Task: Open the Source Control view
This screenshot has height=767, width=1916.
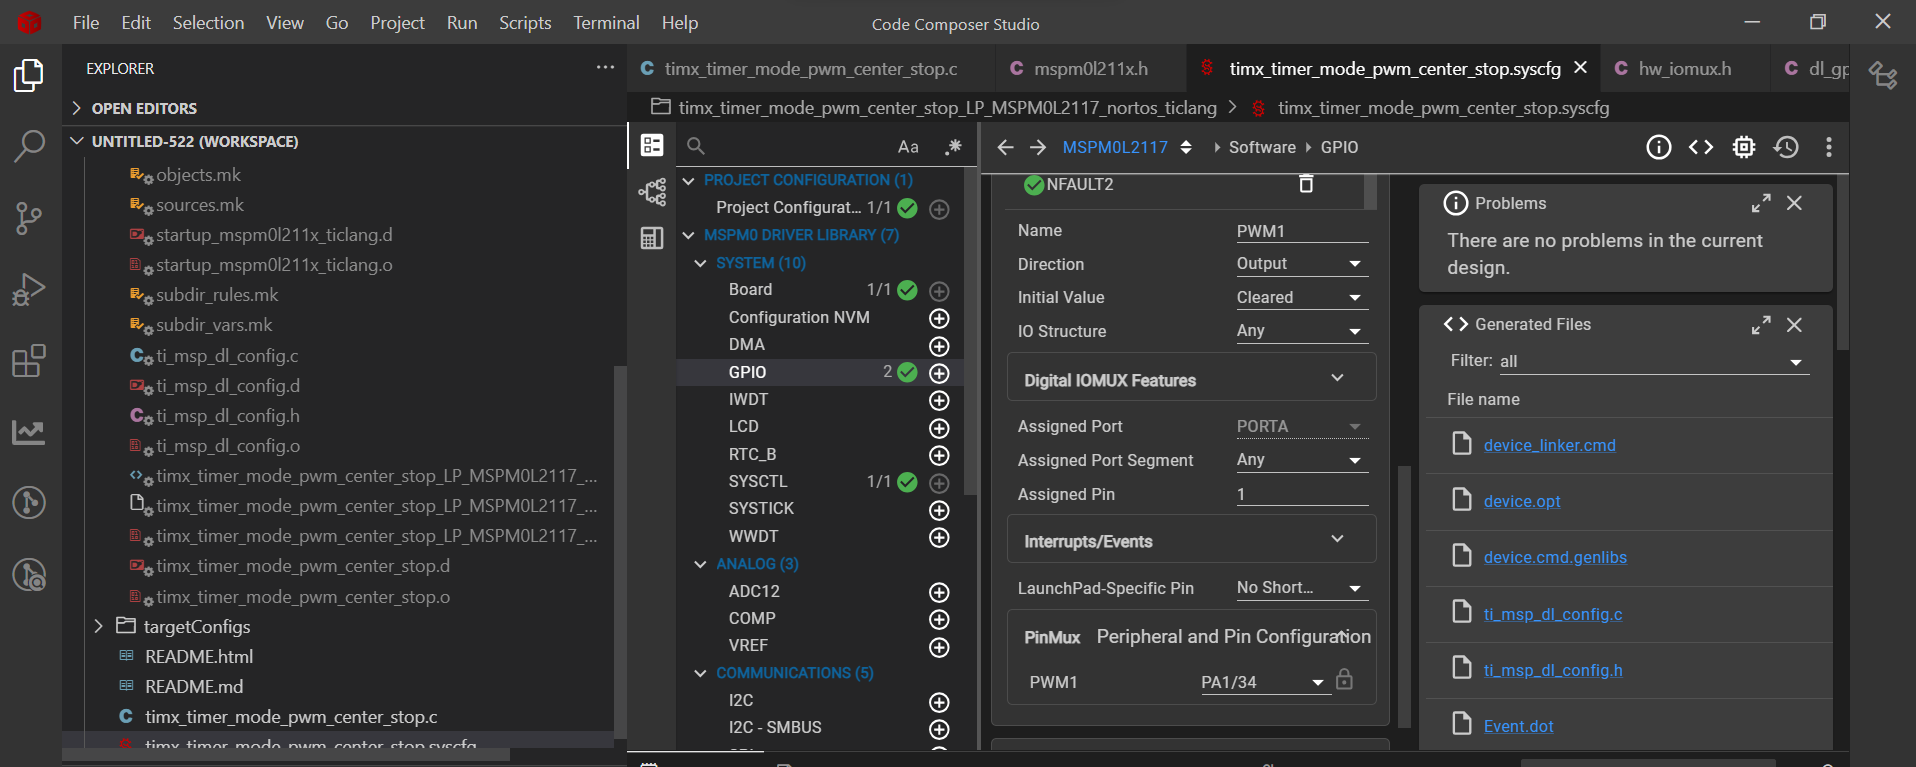Action: (x=29, y=218)
